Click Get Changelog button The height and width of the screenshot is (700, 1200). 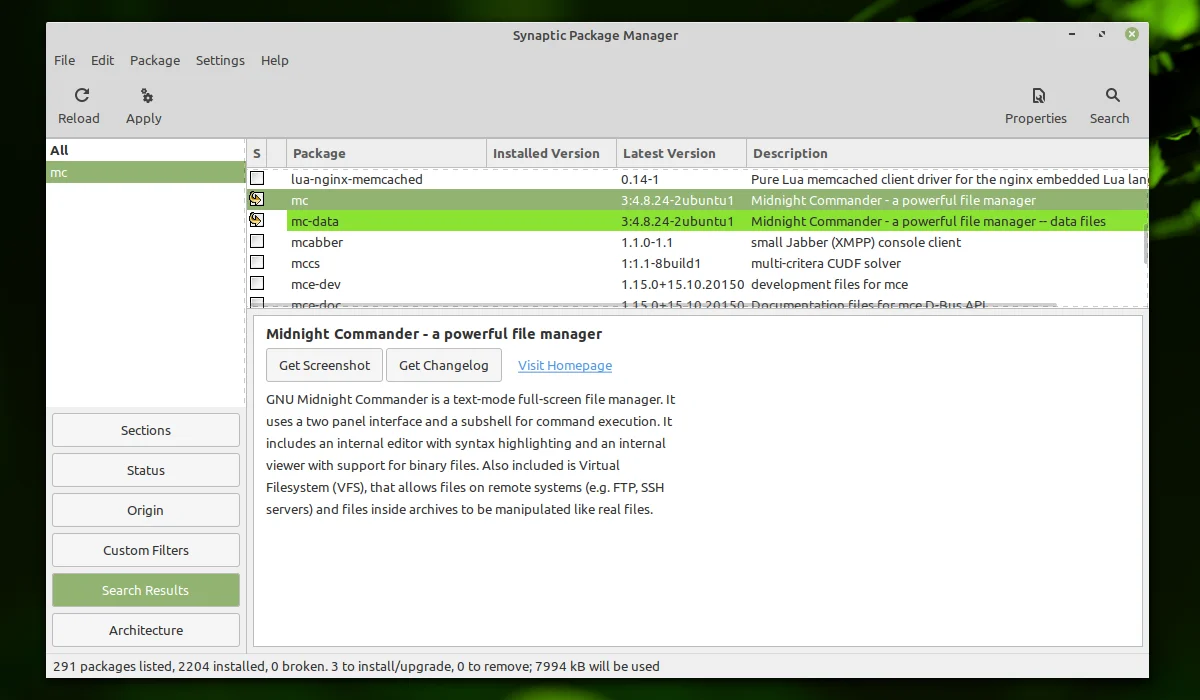tap(444, 365)
